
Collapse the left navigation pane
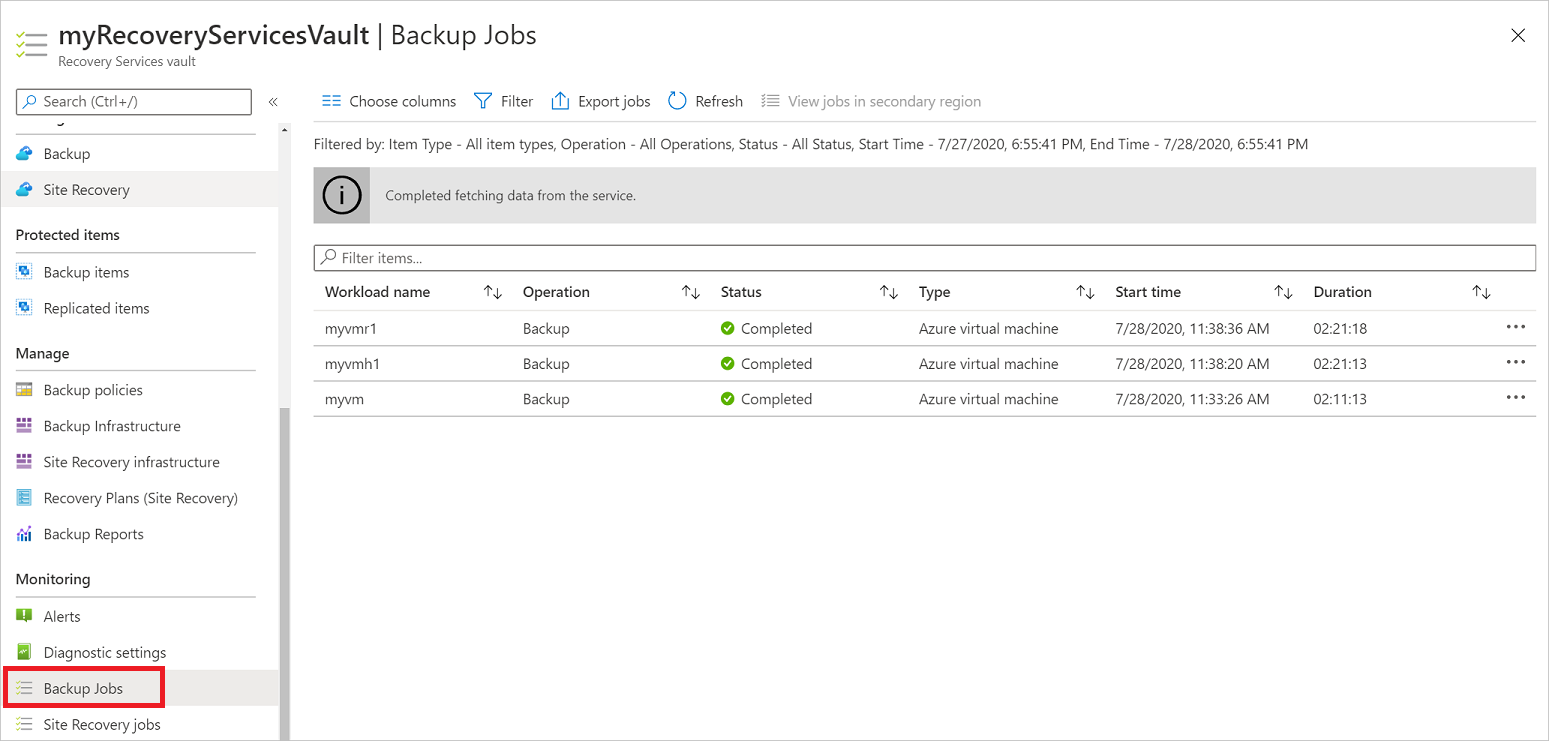point(273,101)
